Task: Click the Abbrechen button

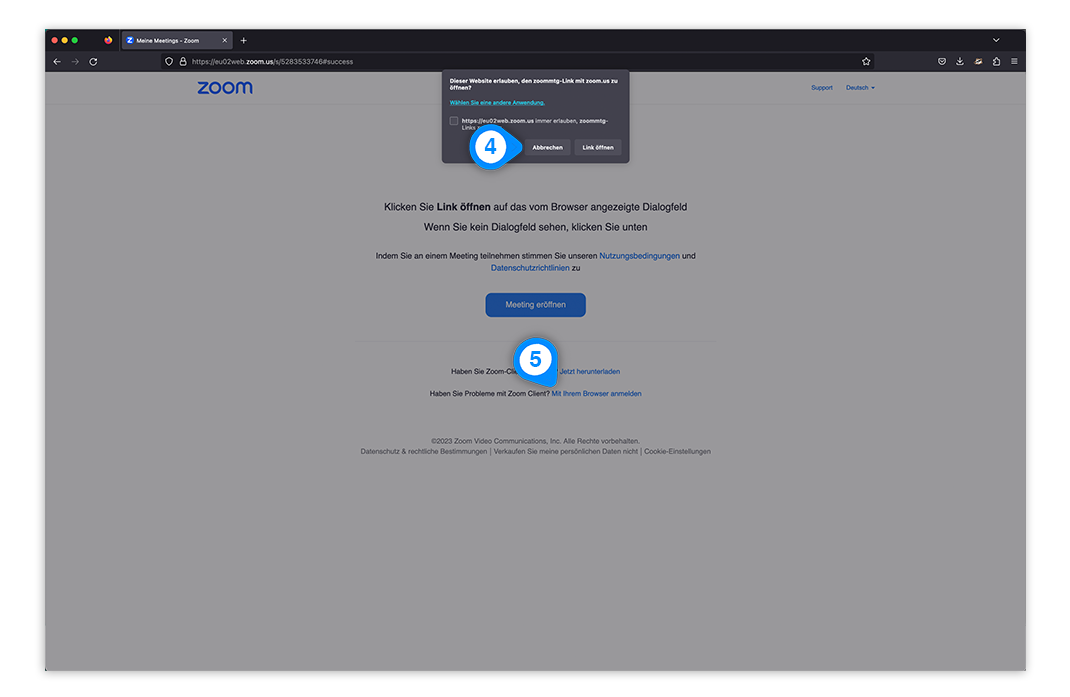Action: [x=547, y=147]
